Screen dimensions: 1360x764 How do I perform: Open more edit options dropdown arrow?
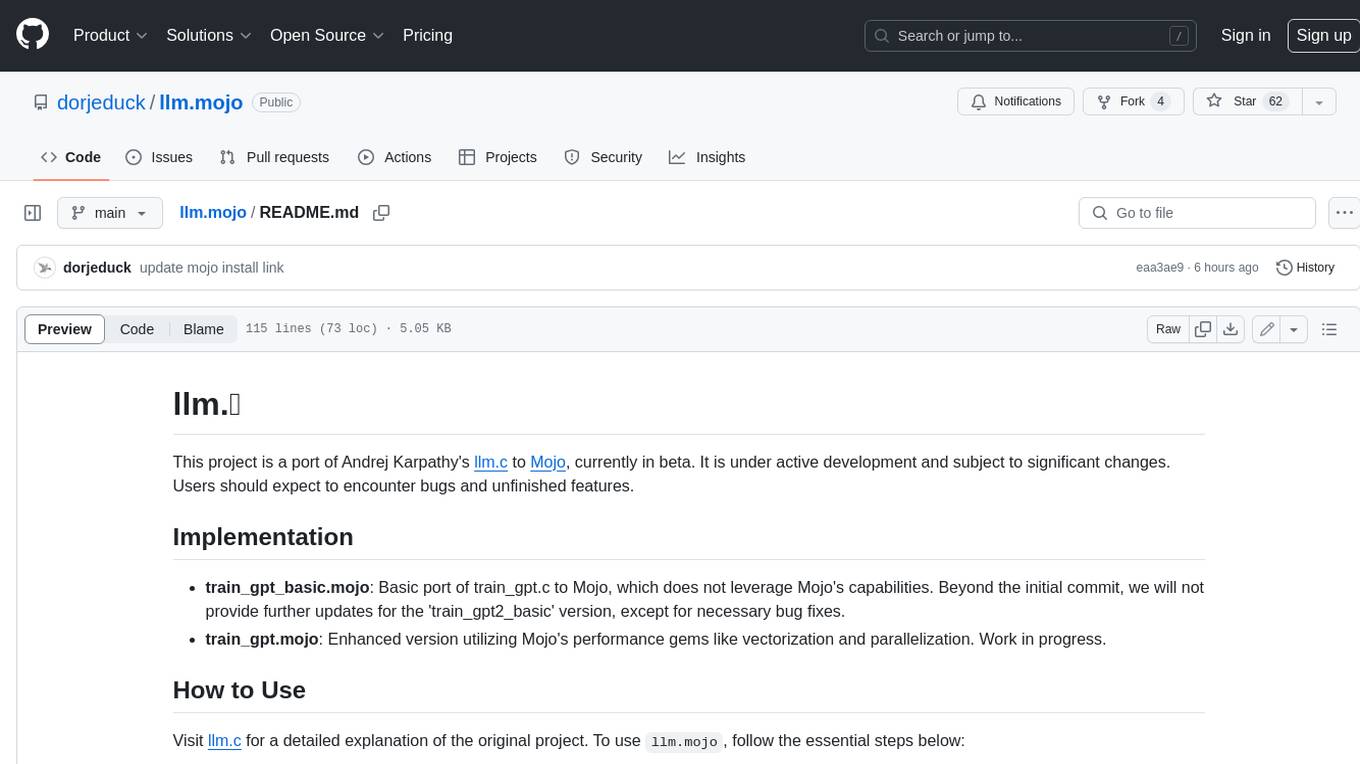tap(1294, 329)
